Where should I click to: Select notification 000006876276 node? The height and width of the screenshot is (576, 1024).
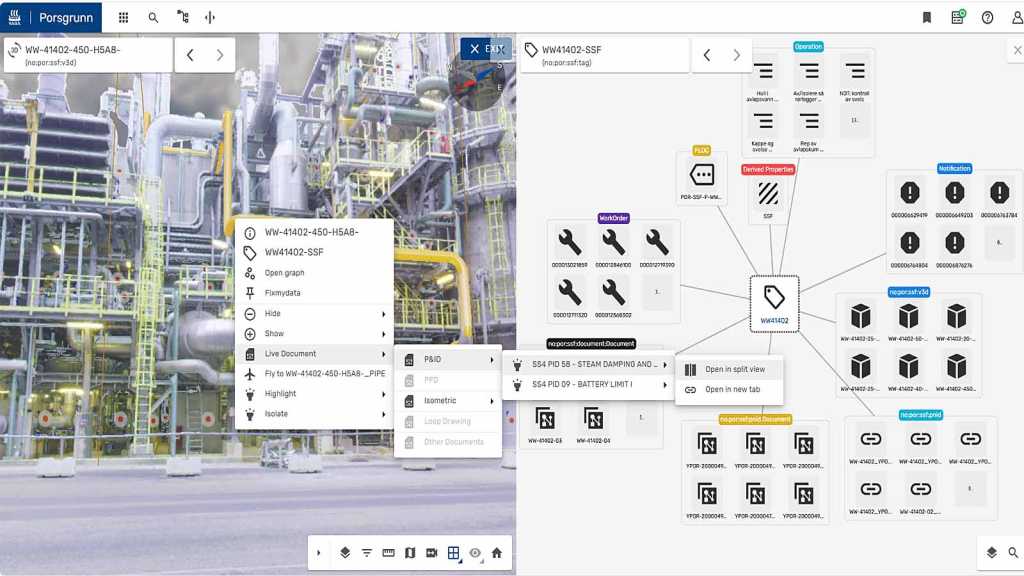pos(955,248)
